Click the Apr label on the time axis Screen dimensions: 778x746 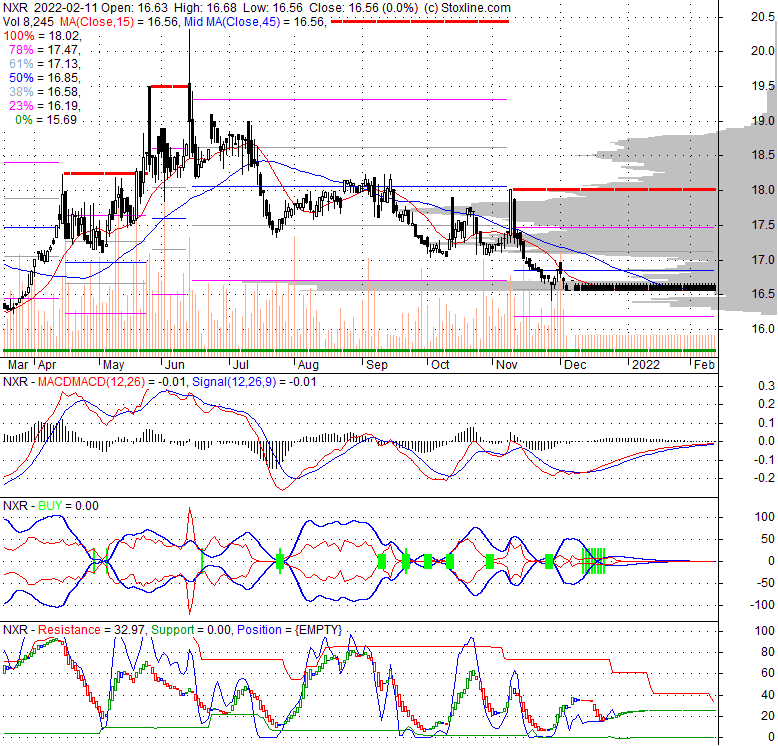pos(47,365)
